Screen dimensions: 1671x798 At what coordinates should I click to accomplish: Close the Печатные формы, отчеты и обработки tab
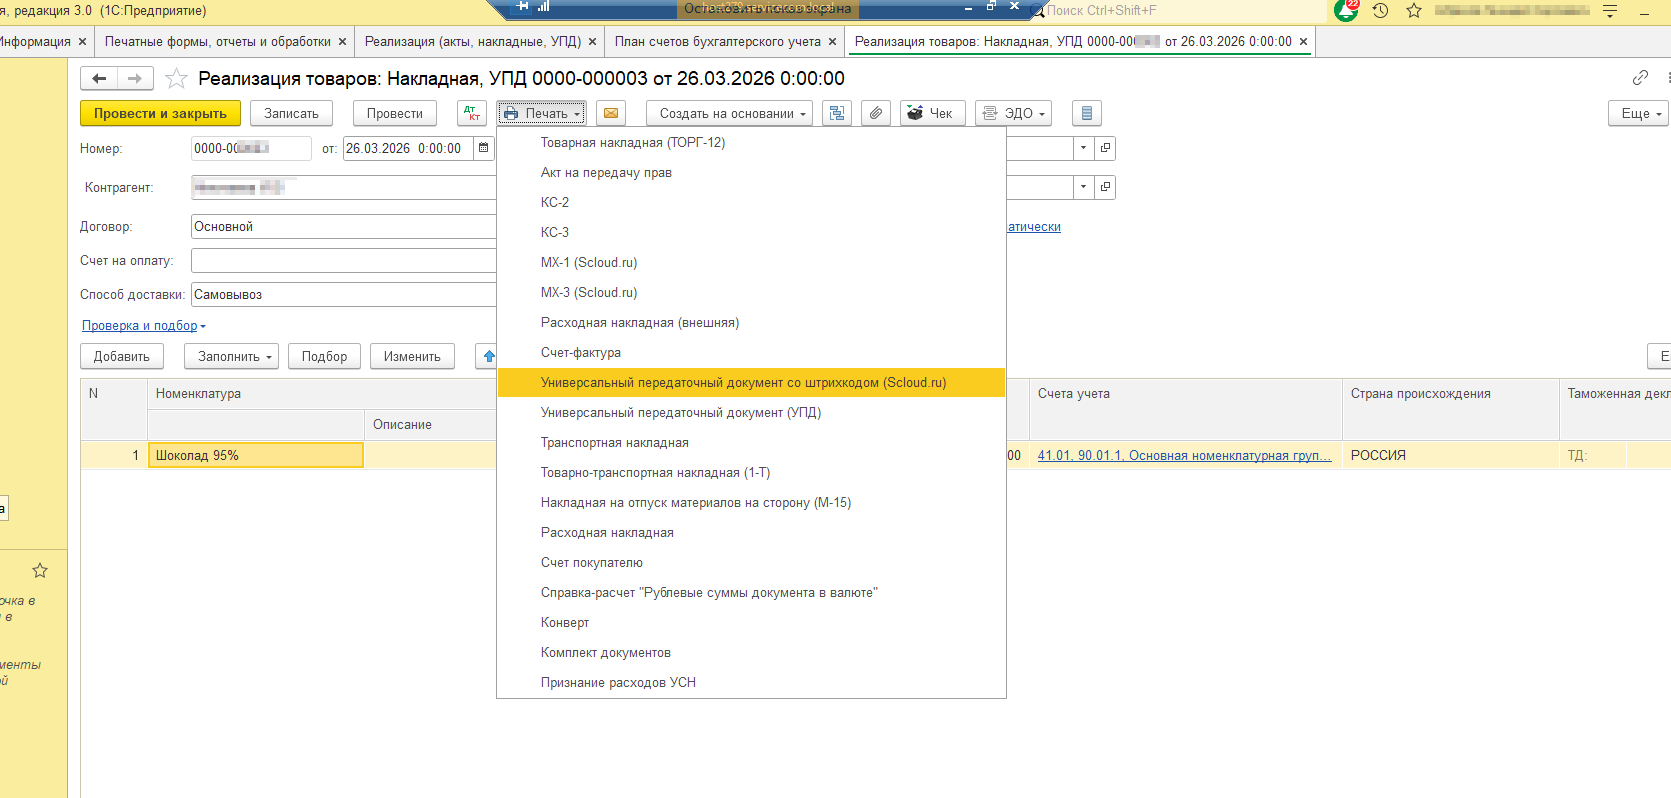point(342,42)
